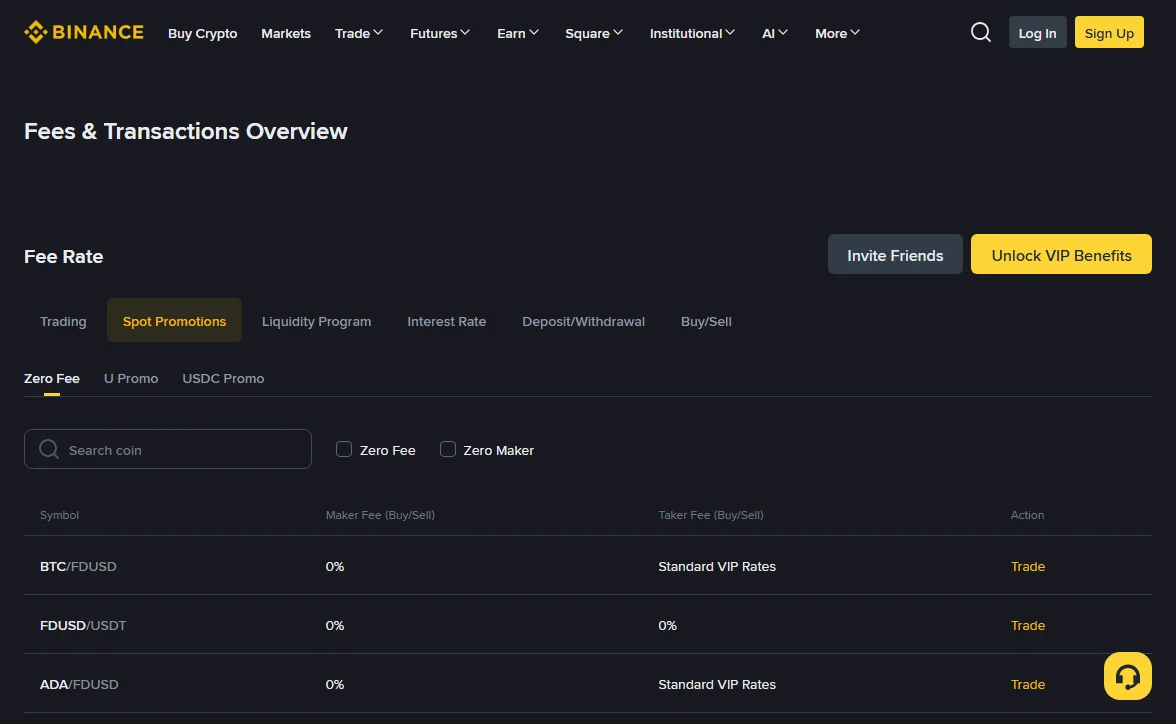This screenshot has width=1176, height=724.
Task: Click Trade link for ADA/FDUSD
Action: 1028,684
